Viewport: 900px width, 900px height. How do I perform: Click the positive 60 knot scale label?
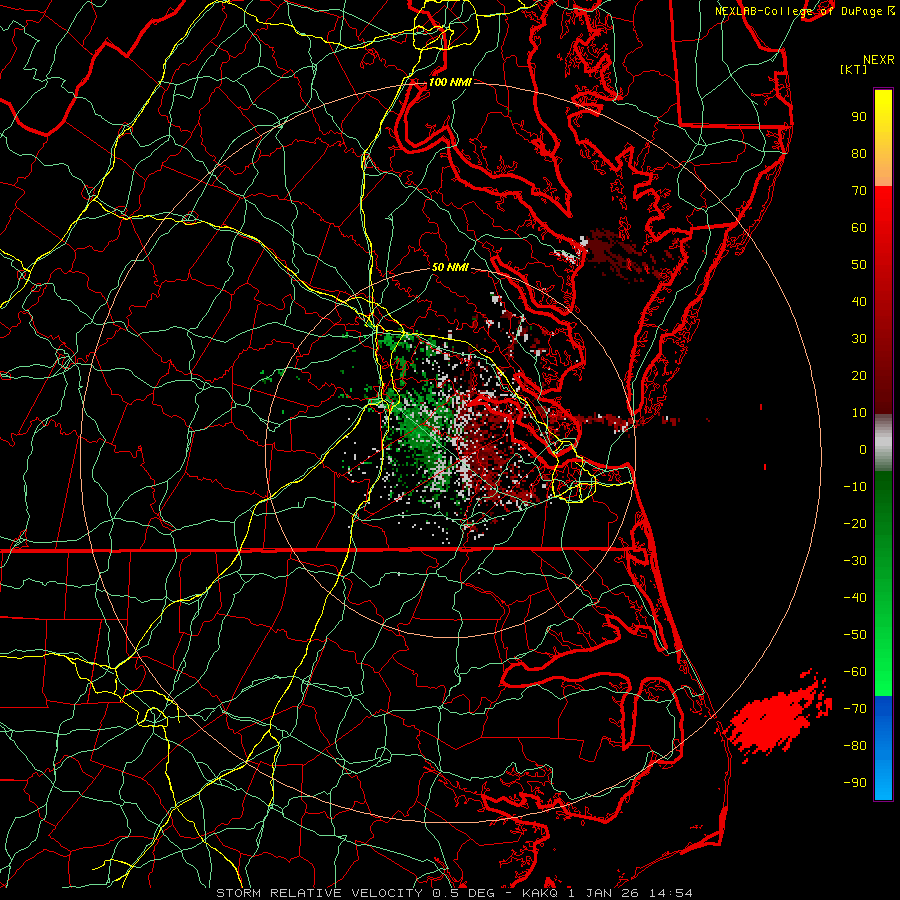click(859, 227)
